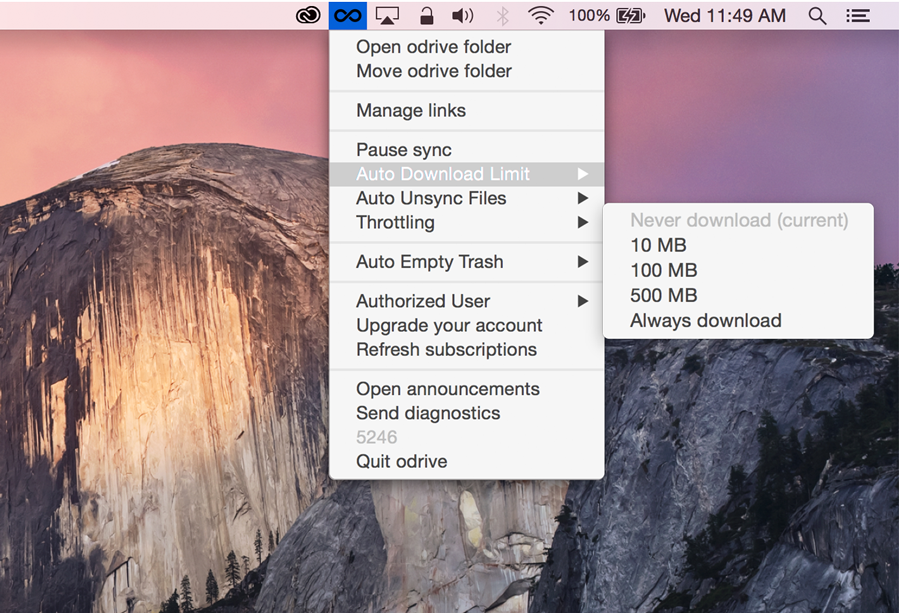
Task: Select Open announcements
Action: (x=467, y=389)
